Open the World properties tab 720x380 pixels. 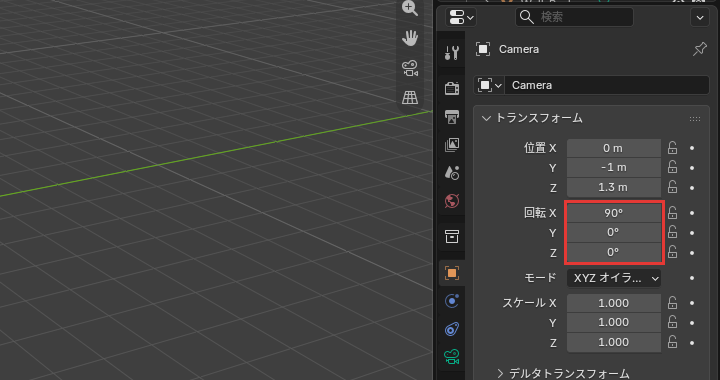(x=452, y=201)
